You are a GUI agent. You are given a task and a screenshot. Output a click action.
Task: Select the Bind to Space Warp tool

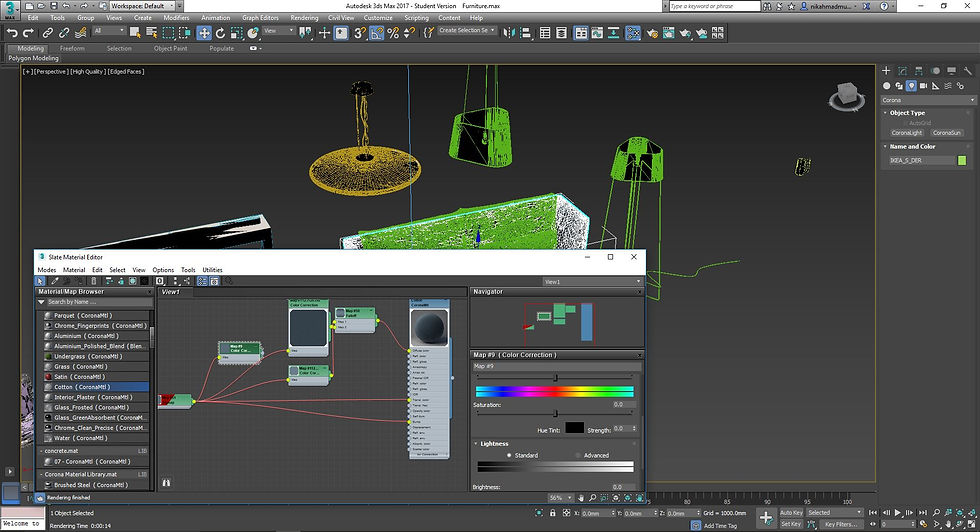[80, 33]
